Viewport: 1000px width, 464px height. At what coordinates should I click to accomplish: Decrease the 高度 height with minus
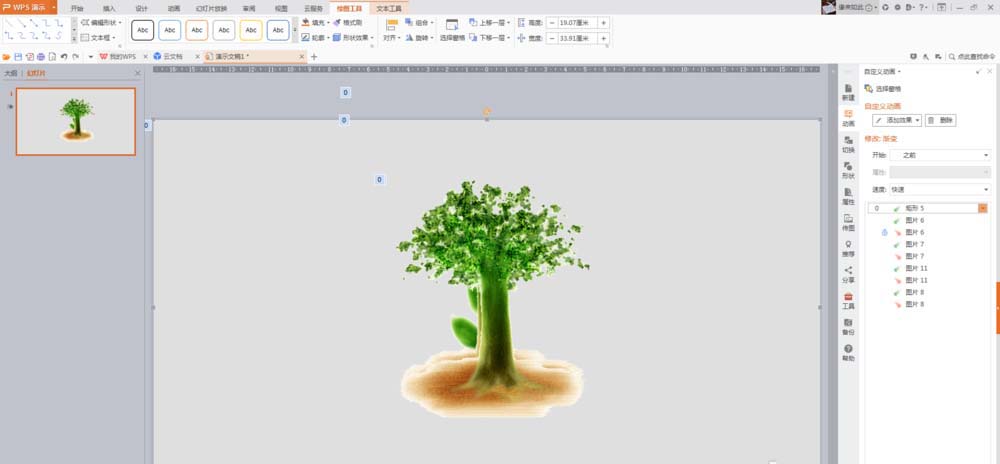pyautogui.click(x=552, y=22)
